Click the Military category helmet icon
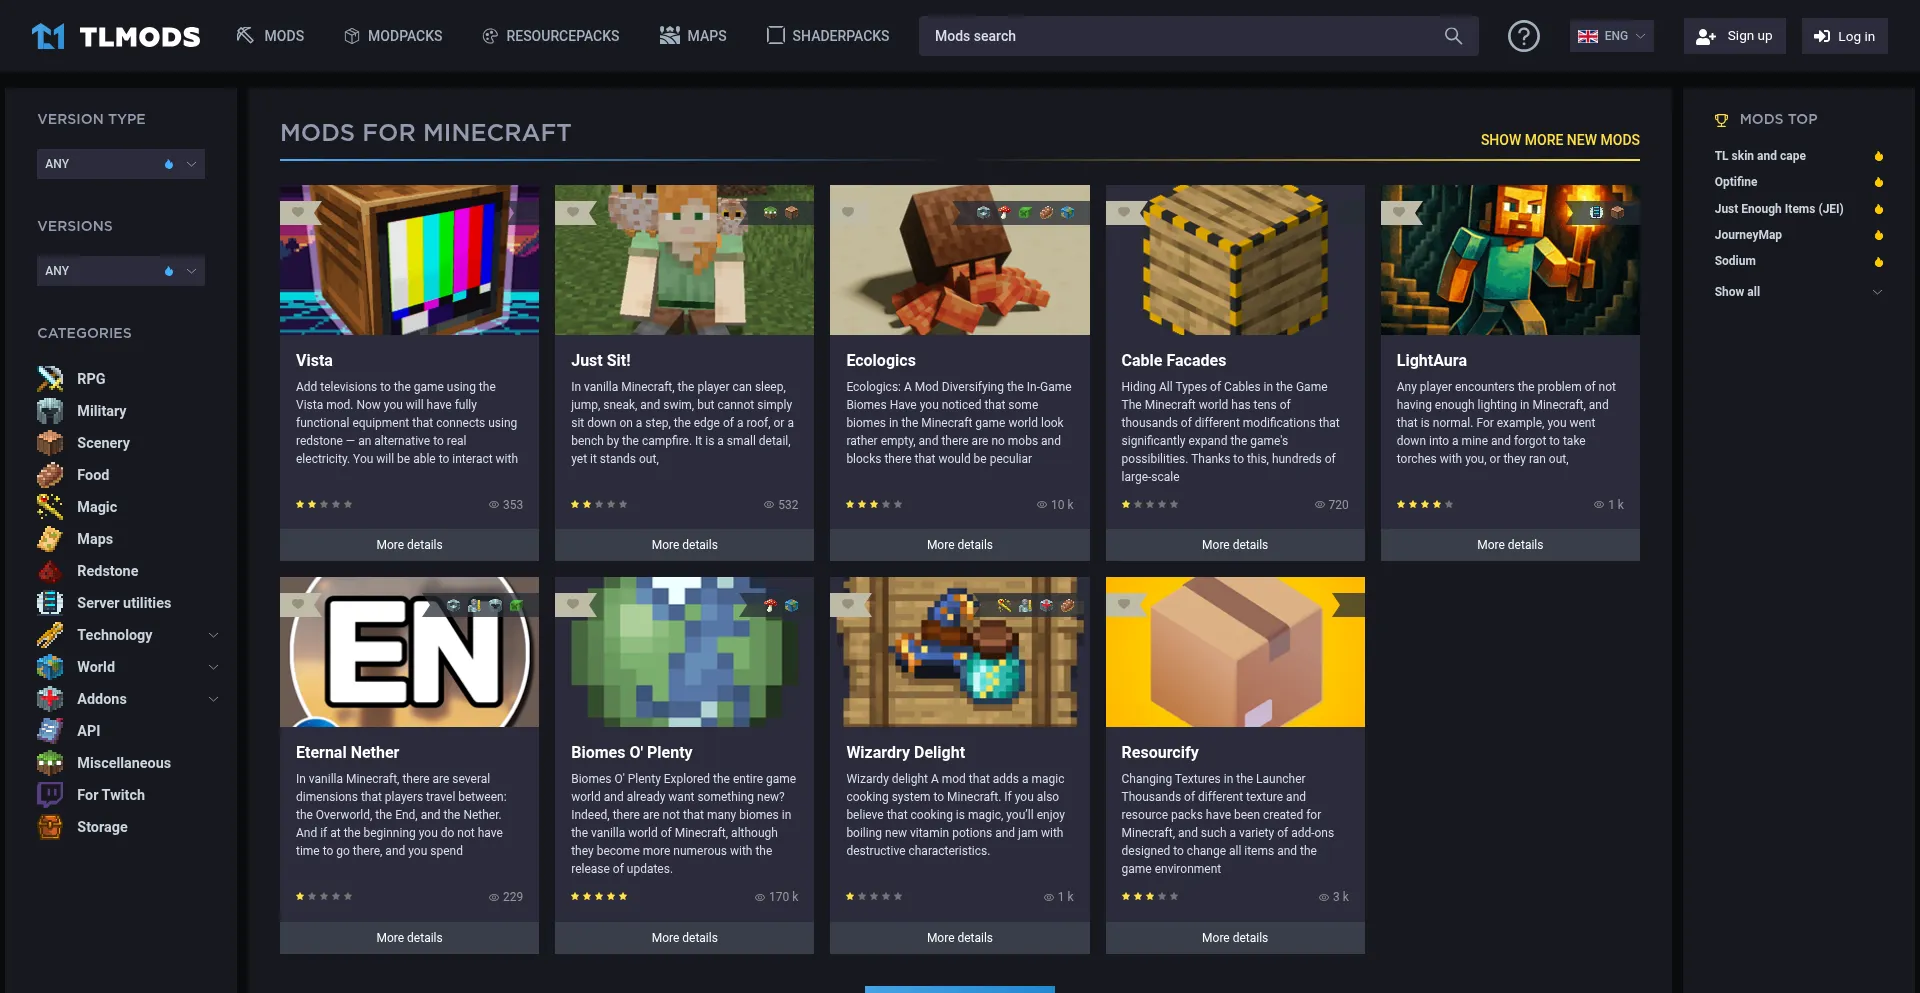The width and height of the screenshot is (1920, 993). coord(50,411)
